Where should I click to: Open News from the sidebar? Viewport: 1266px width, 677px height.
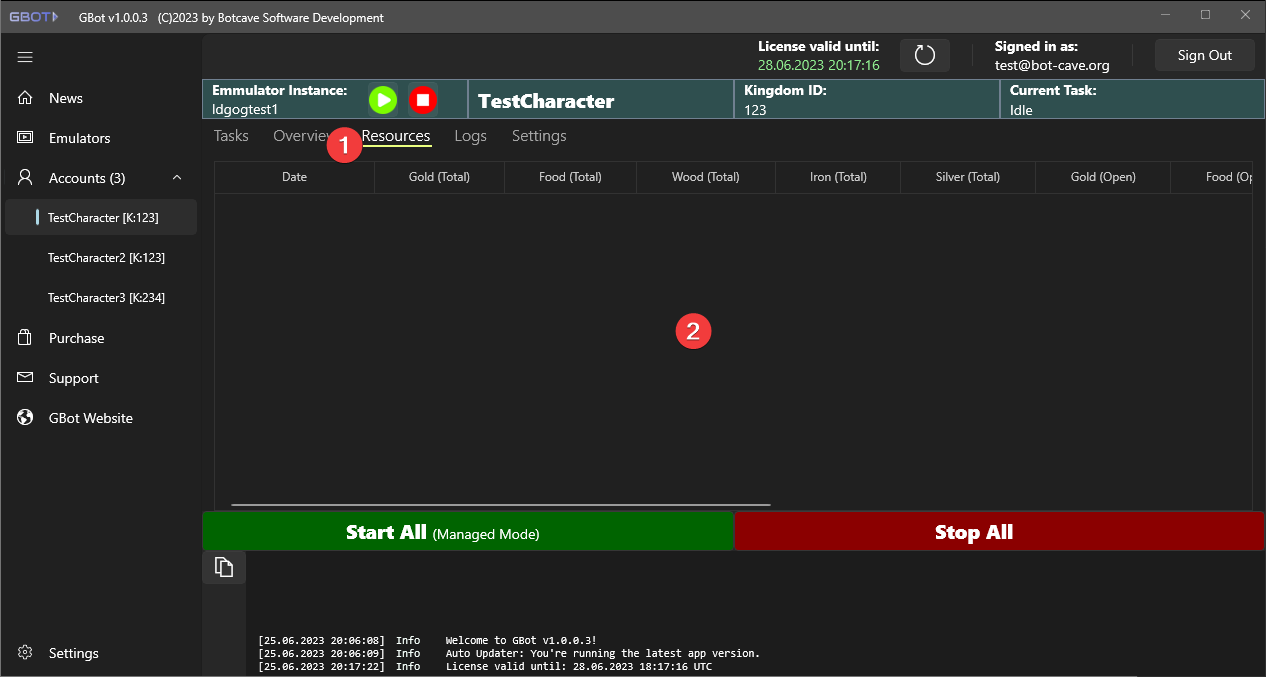pyautogui.click(x=66, y=98)
